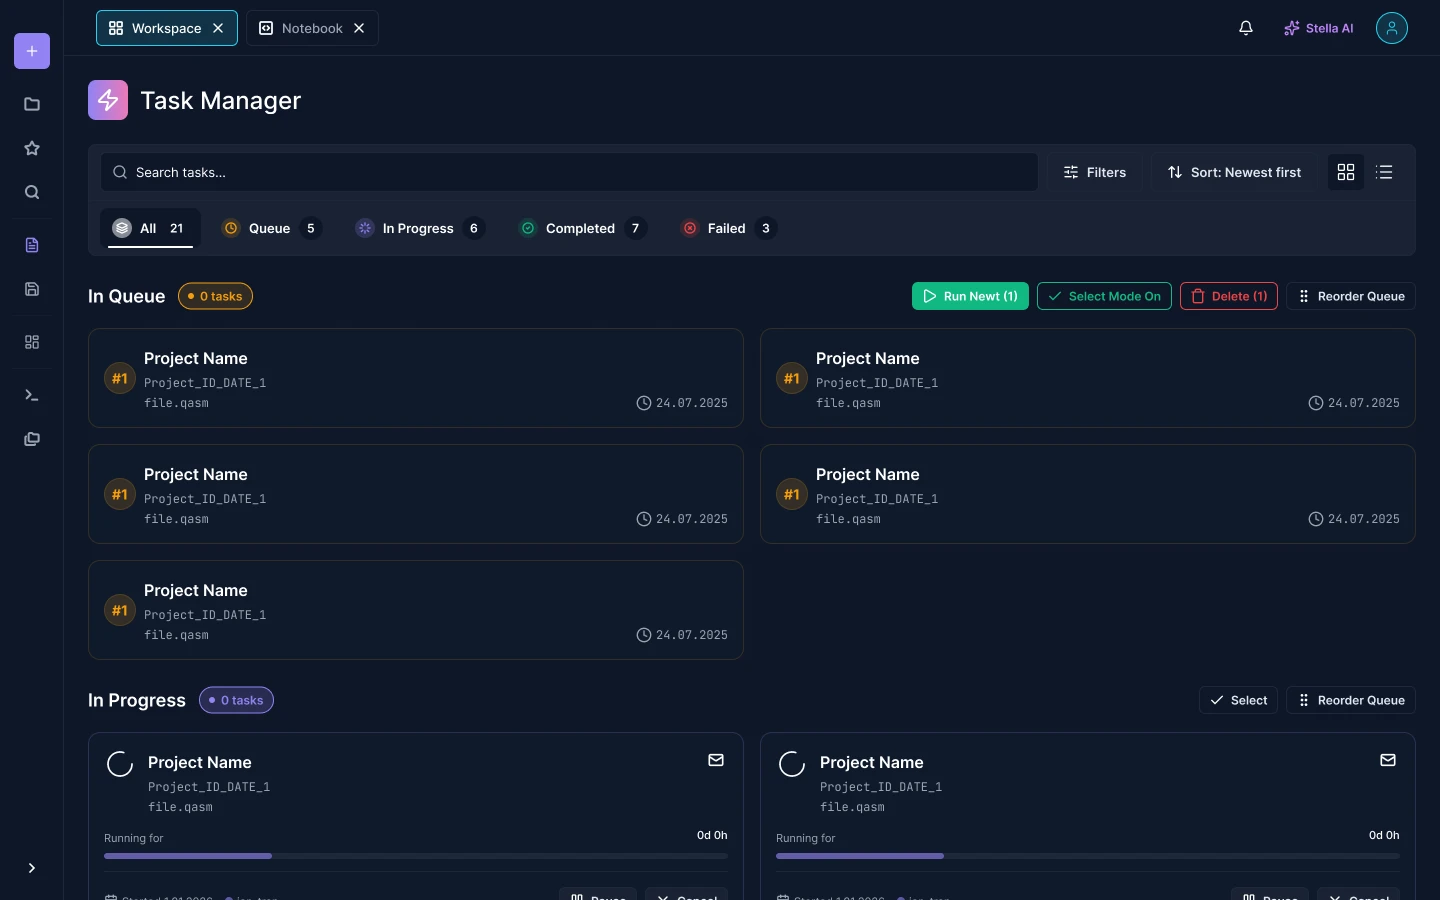The image size is (1440, 900).
Task: Toggle Select Mode On in queue
Action: point(1104,296)
